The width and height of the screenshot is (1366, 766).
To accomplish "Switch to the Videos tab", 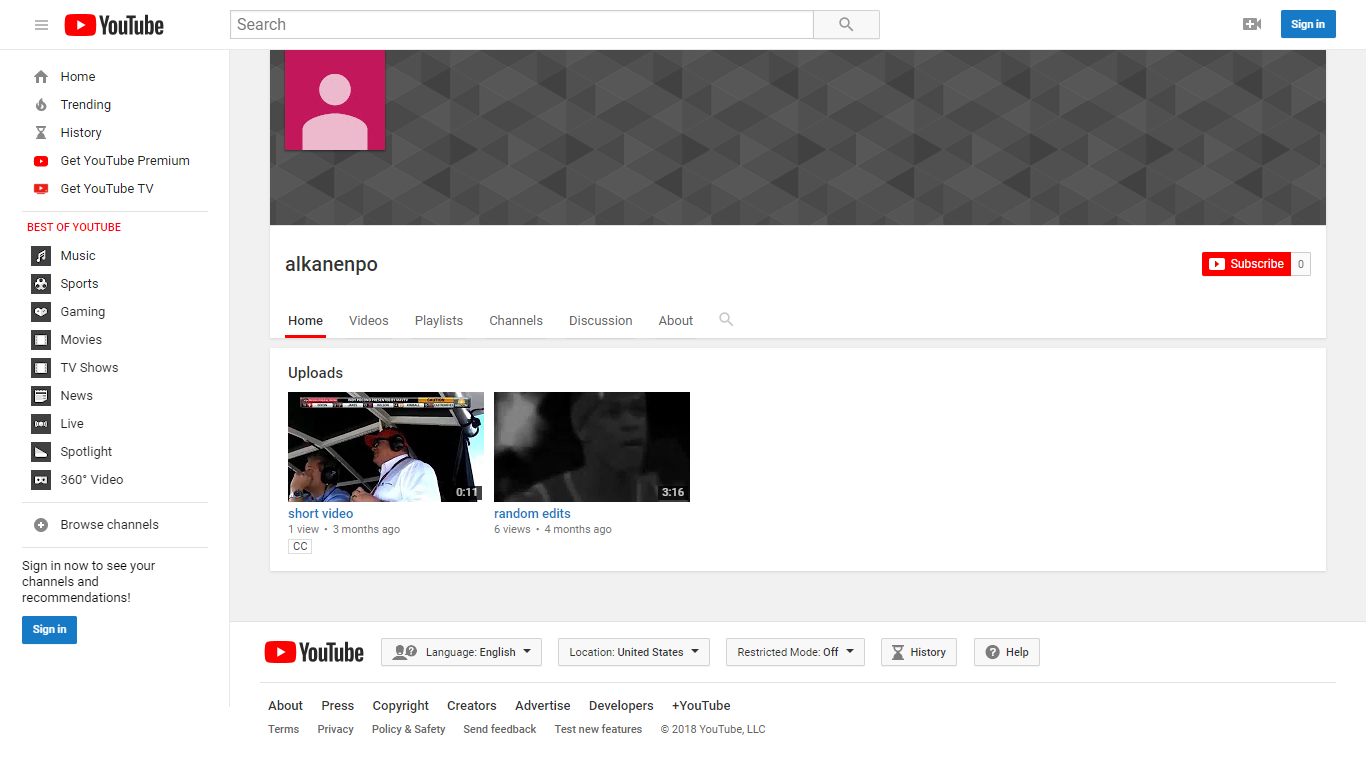I will coord(369,321).
